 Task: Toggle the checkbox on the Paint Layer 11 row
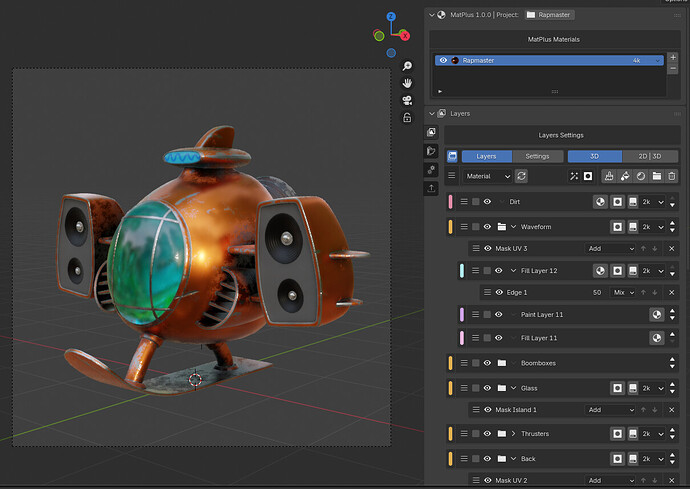click(487, 315)
